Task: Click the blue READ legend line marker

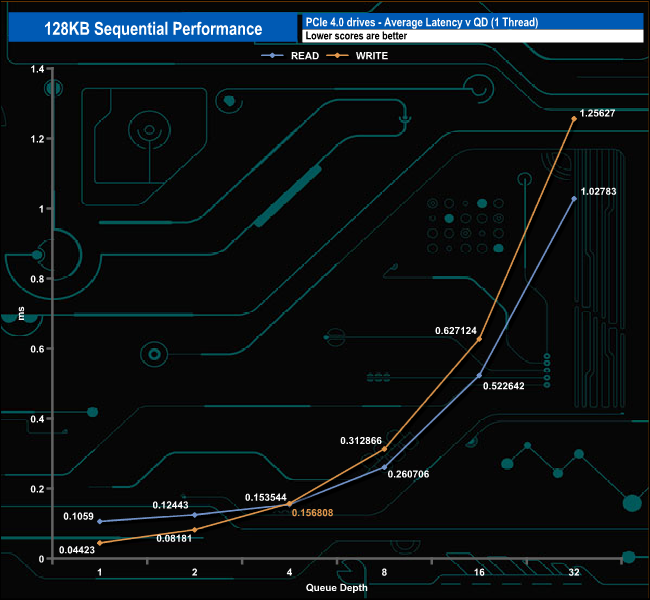Action: pyautogui.click(x=272, y=55)
